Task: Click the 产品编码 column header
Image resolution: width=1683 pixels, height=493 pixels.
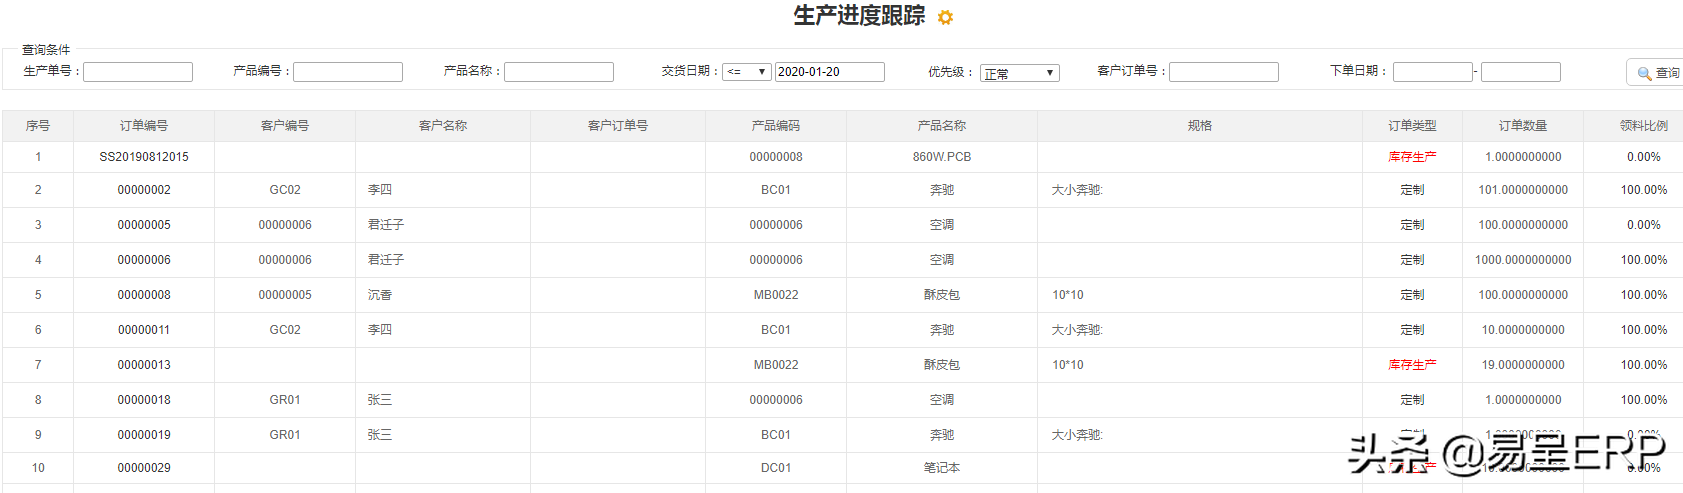Action: (x=776, y=126)
